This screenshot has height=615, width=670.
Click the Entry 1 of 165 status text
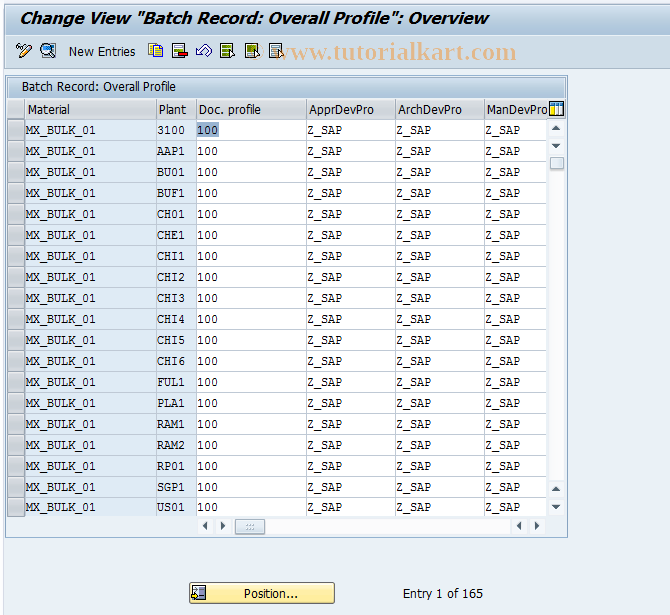(443, 594)
